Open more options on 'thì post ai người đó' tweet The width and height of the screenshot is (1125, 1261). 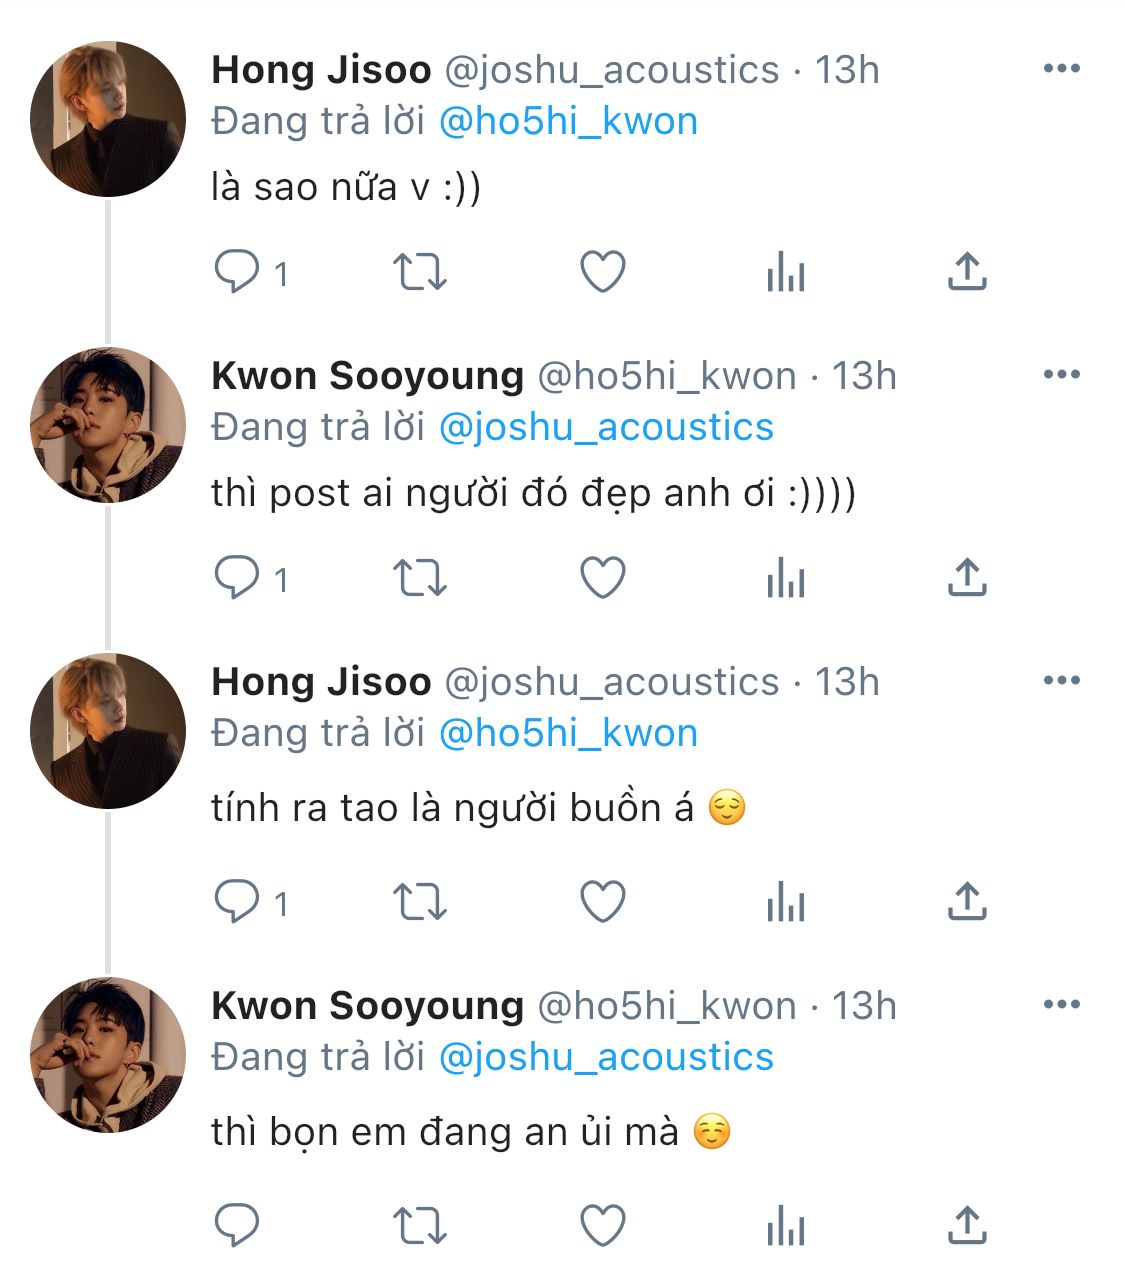tap(1061, 374)
